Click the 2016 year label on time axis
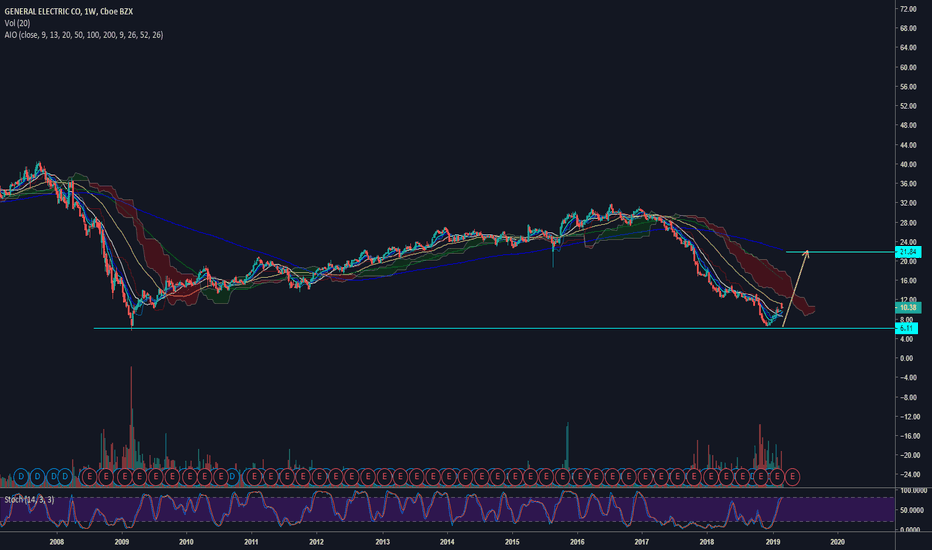Image resolution: width=932 pixels, height=550 pixels. (x=577, y=542)
